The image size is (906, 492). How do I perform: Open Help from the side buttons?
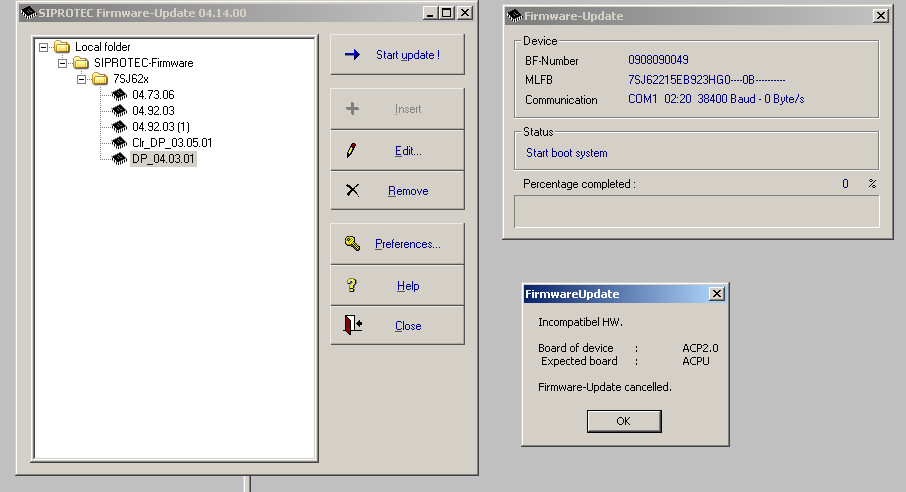(398, 286)
